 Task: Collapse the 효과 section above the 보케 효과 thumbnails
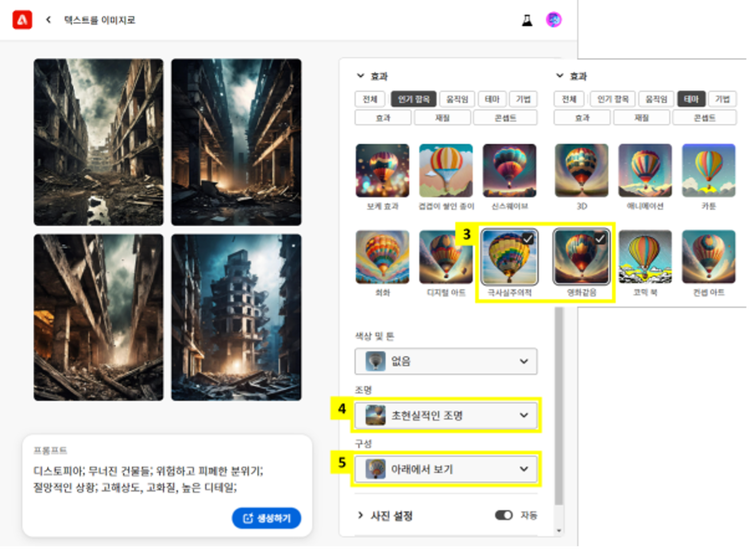[360, 76]
